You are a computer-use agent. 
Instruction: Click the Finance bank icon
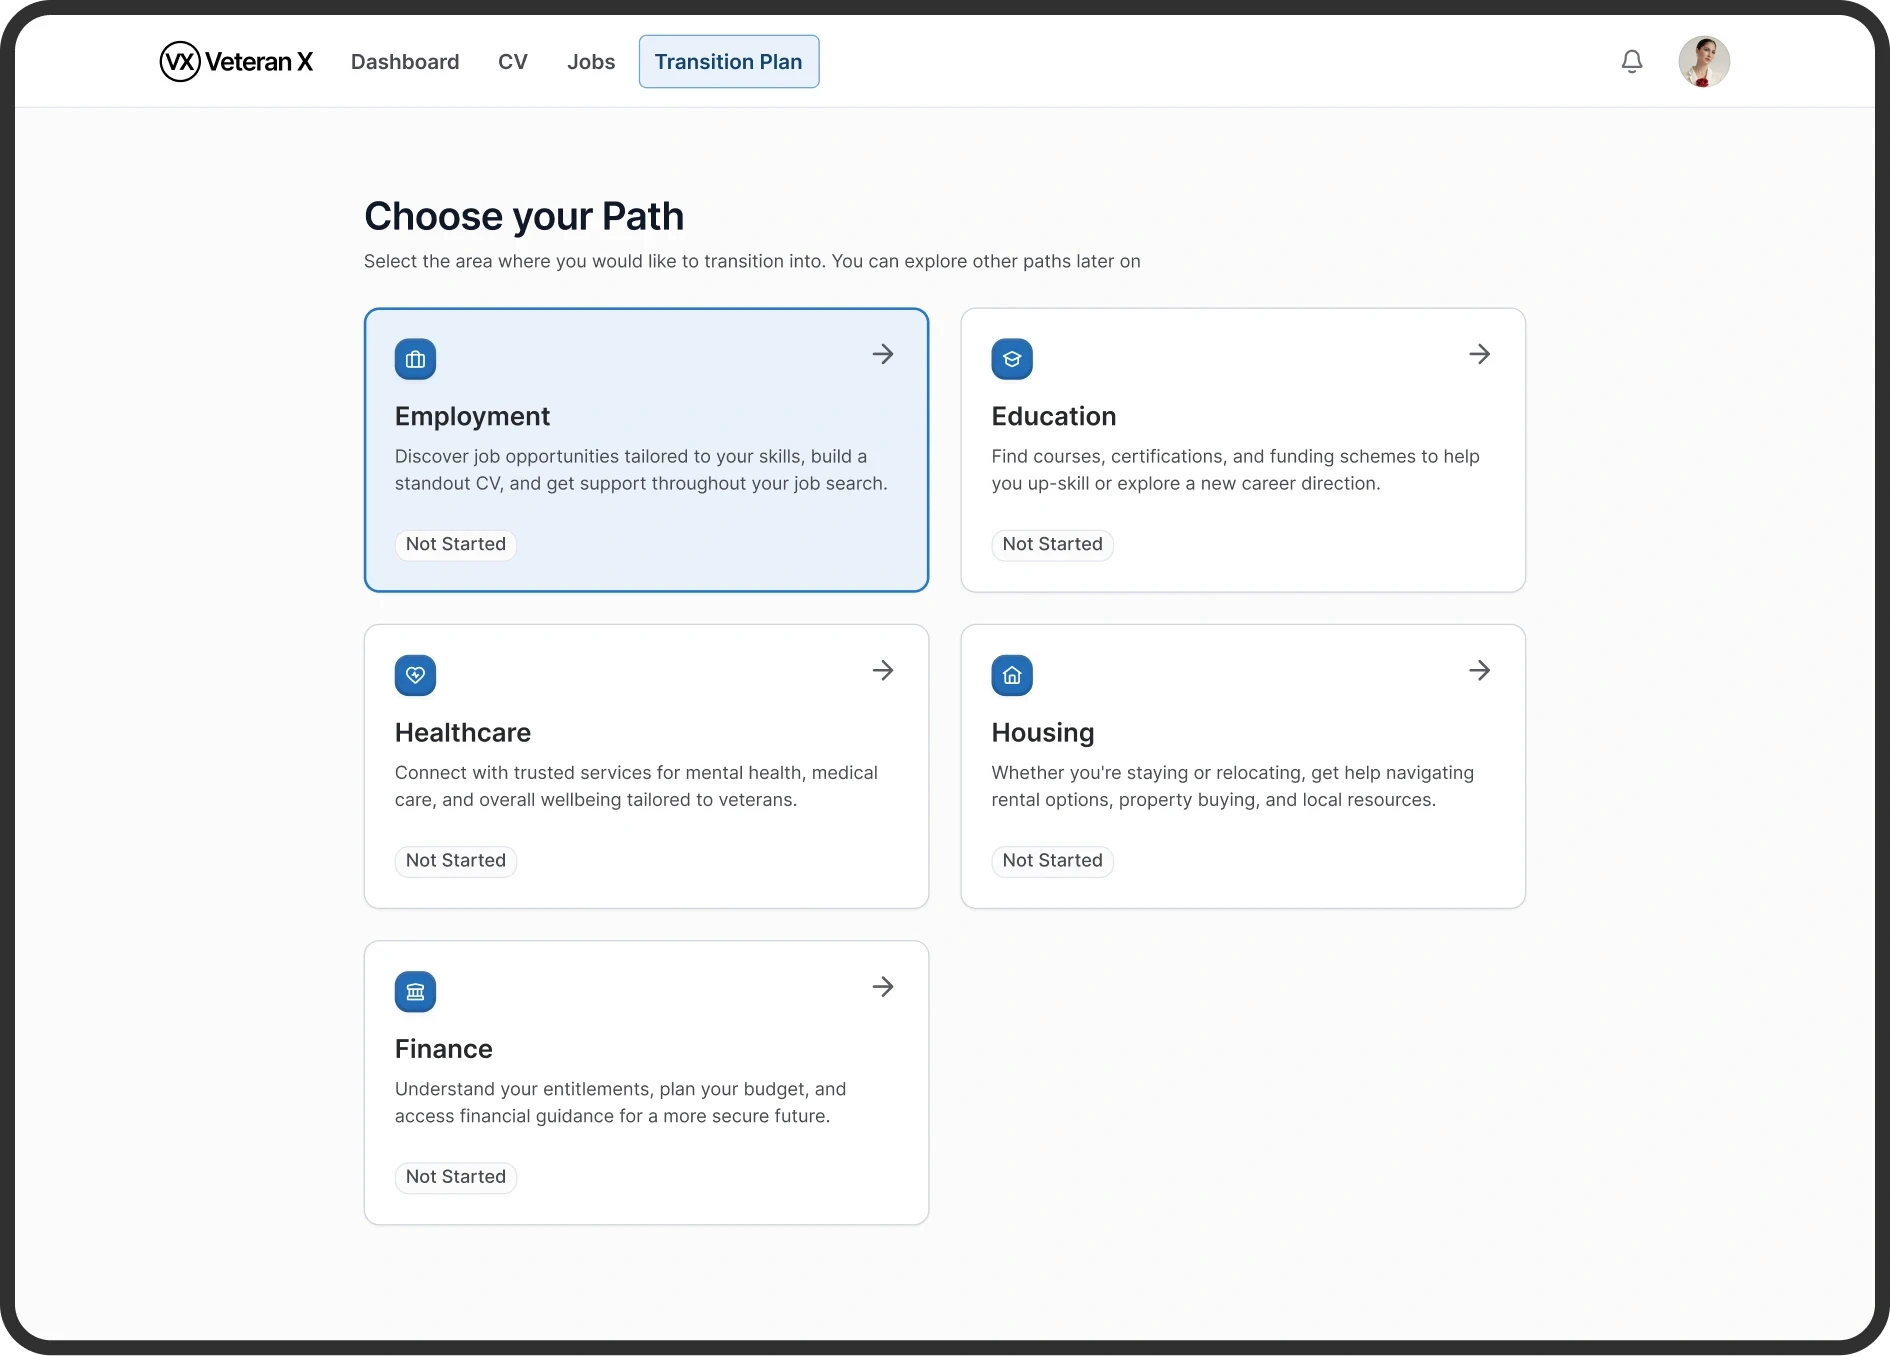point(416,992)
